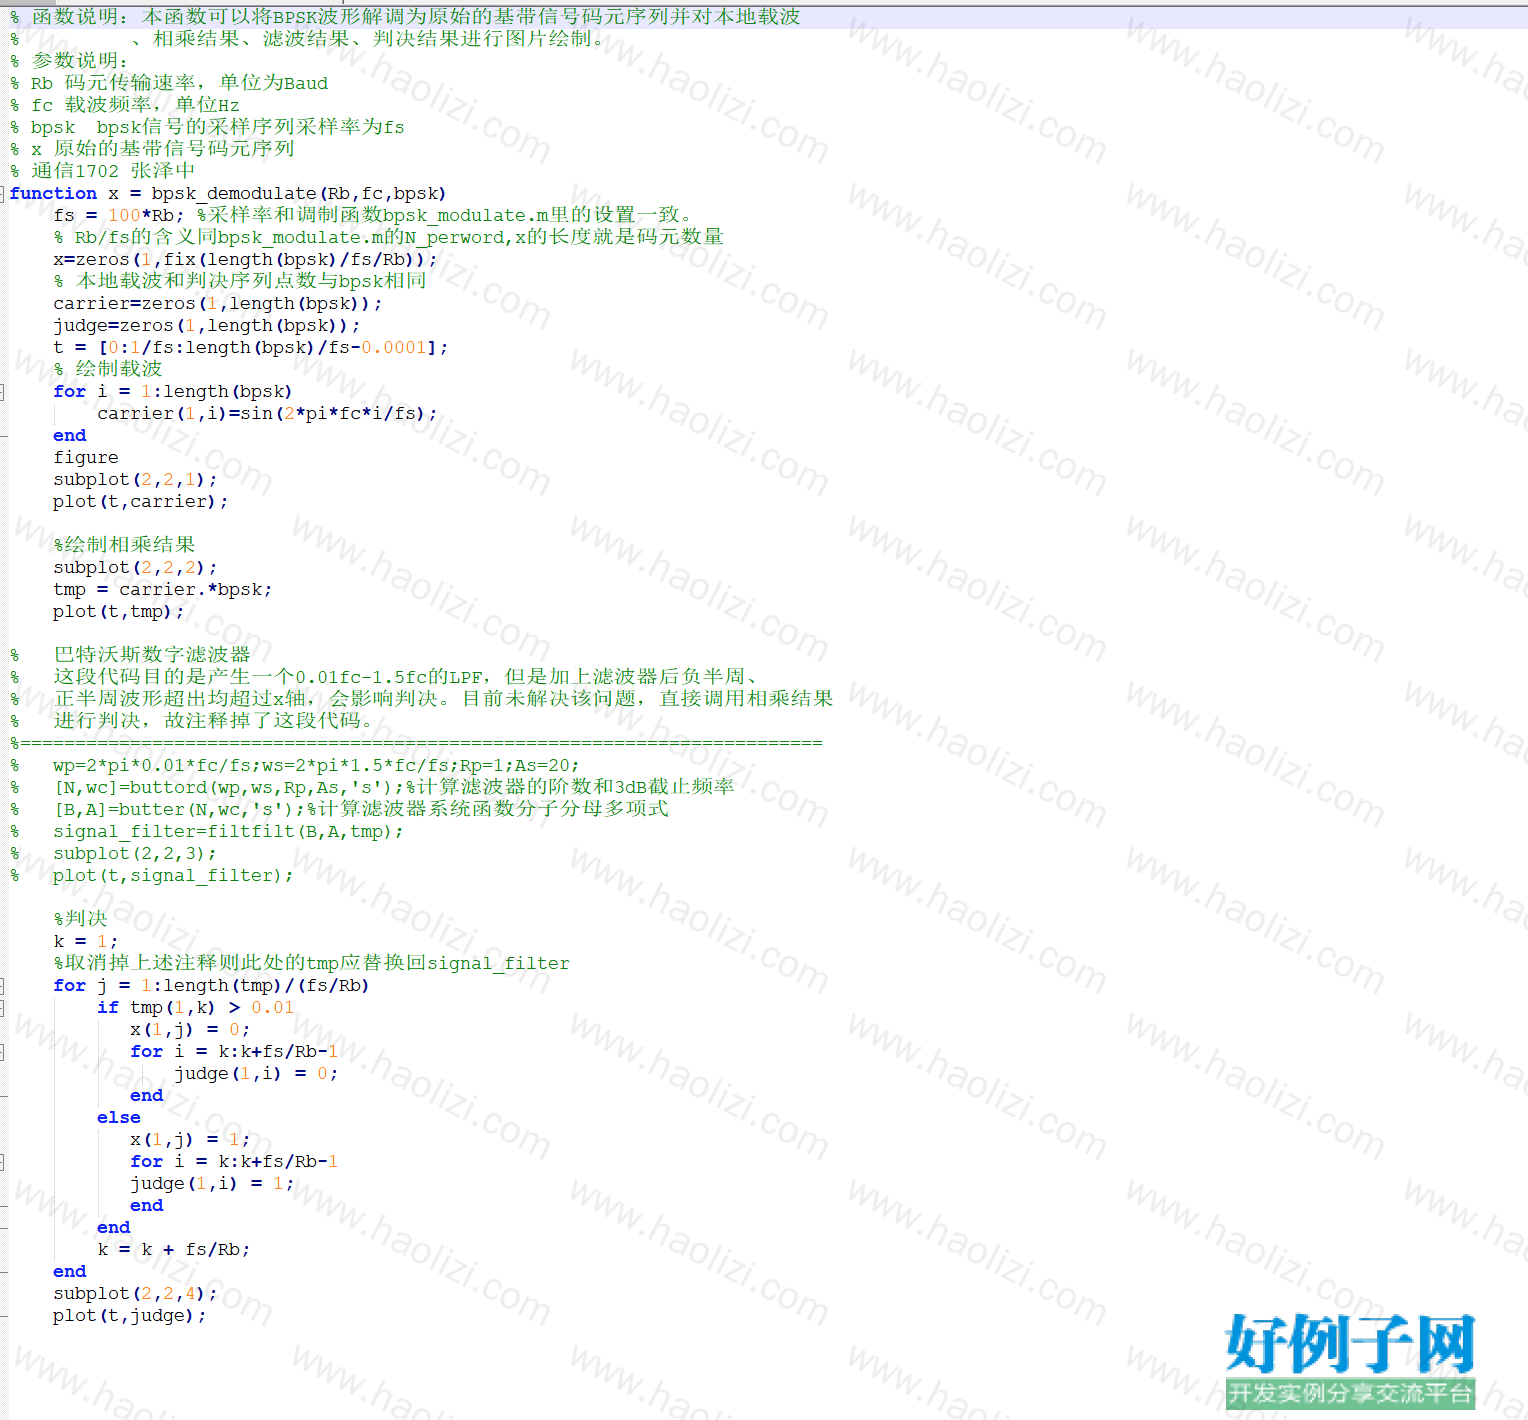Click the comment '%绘制相乘结果'
The height and width of the screenshot is (1420, 1528).
coord(124,545)
